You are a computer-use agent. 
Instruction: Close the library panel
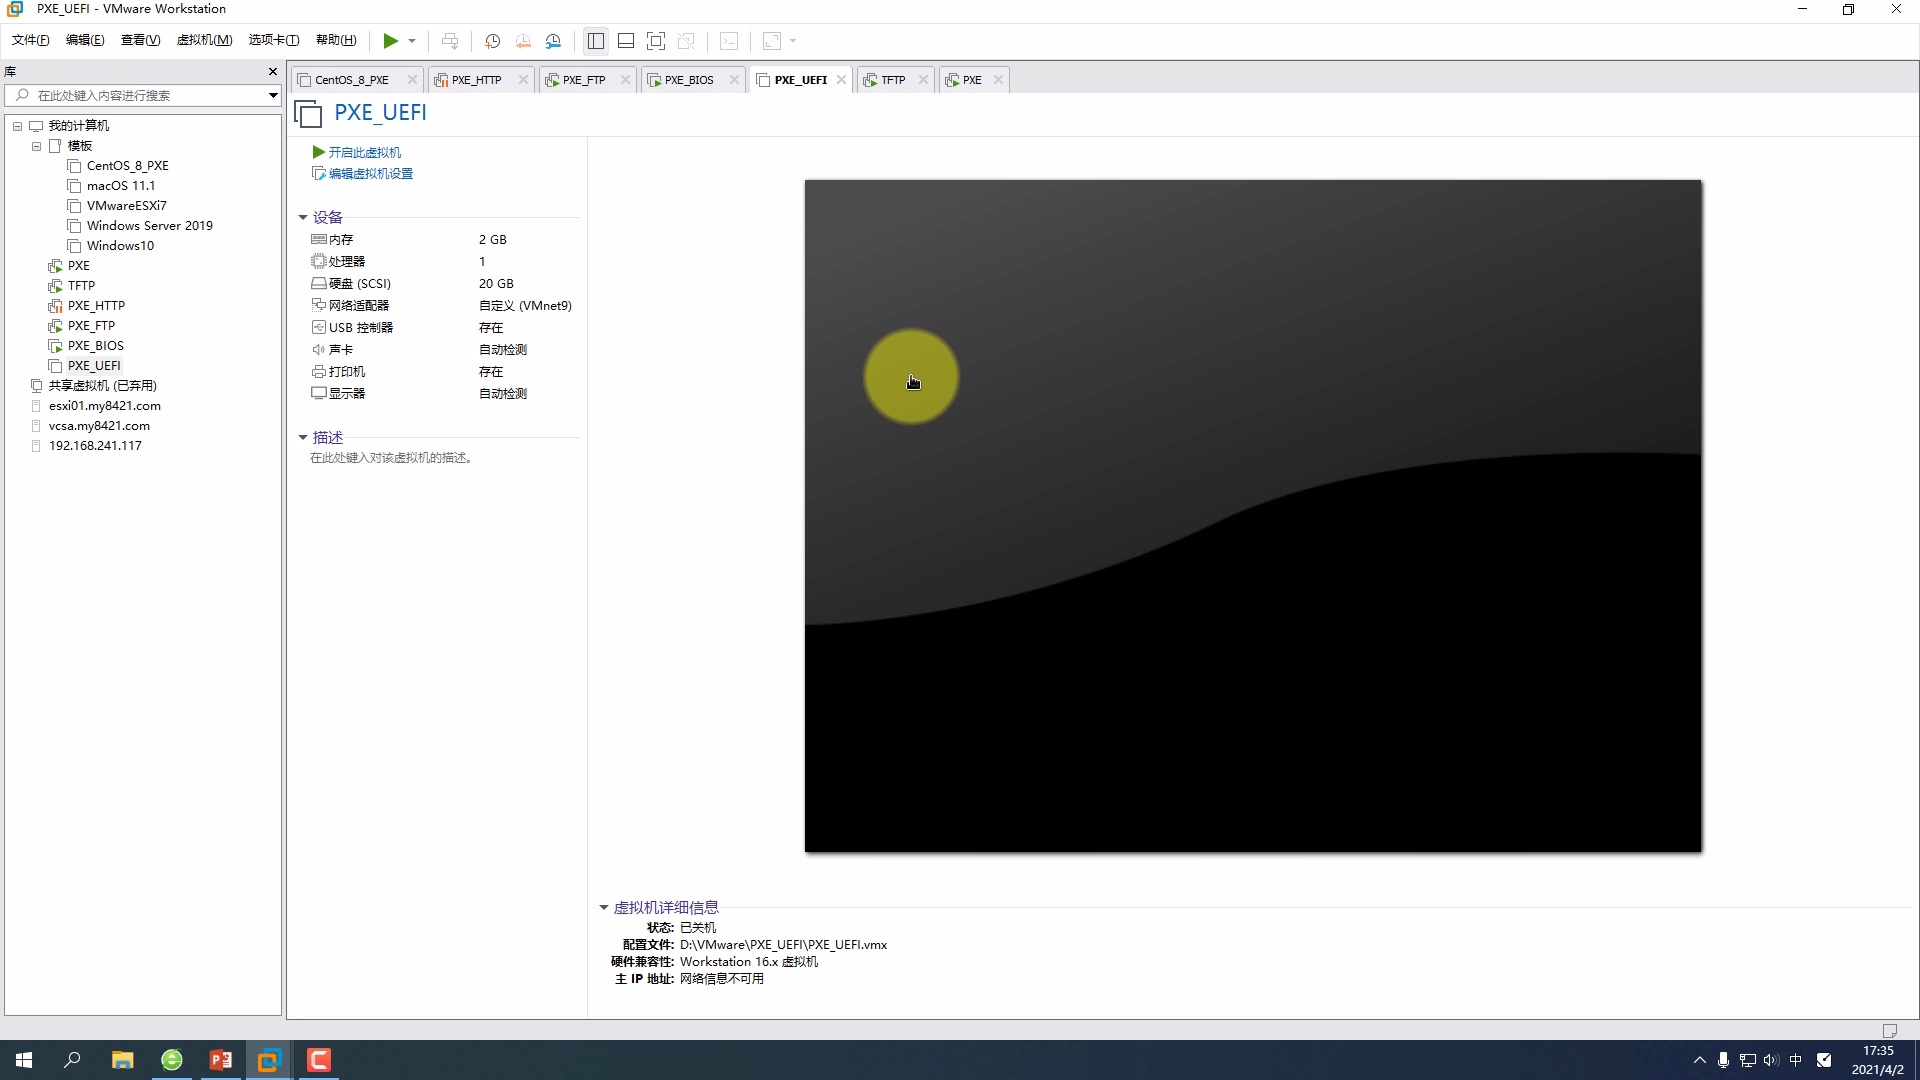coord(273,72)
